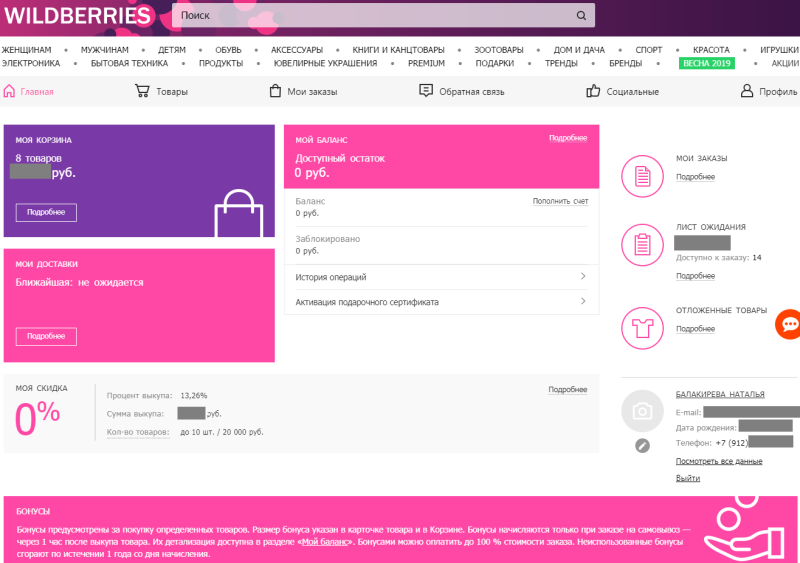
Task: Open the Мужчинам category
Action: click(x=105, y=50)
